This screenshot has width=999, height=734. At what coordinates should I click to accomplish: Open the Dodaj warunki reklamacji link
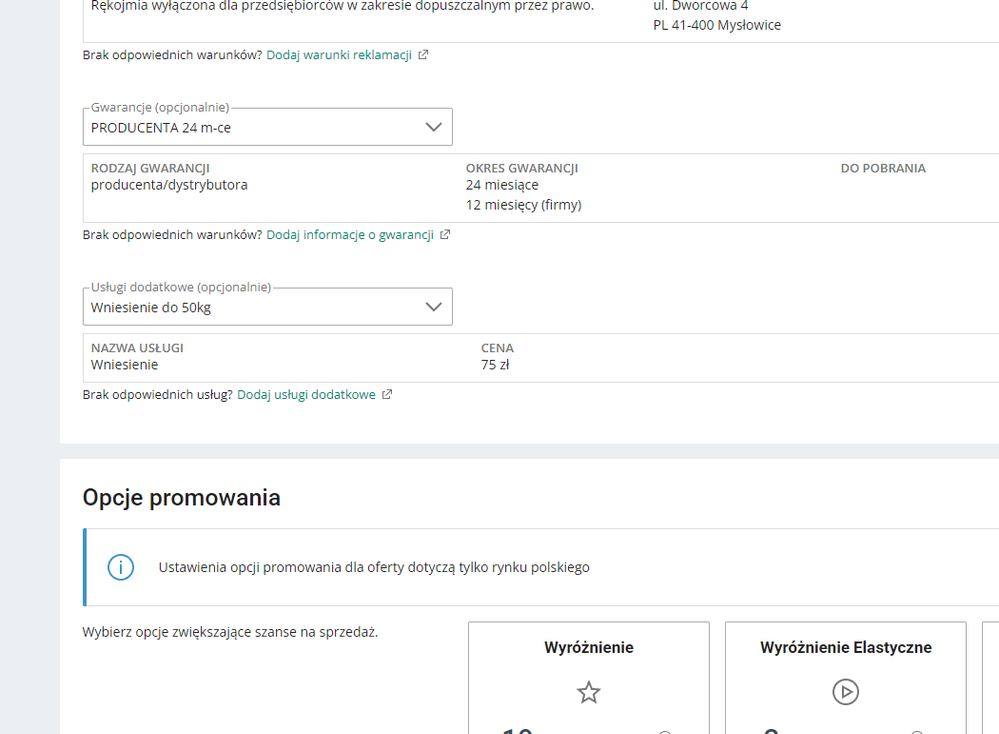[339, 55]
